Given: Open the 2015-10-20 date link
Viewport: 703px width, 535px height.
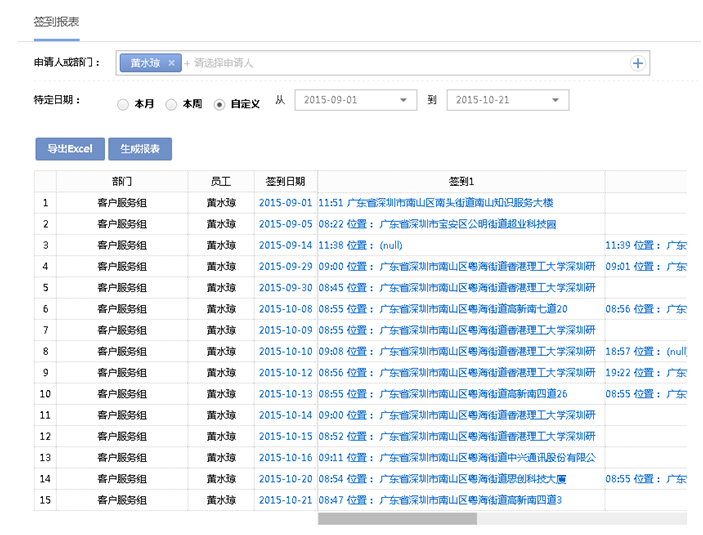Looking at the screenshot, I should point(286,478).
